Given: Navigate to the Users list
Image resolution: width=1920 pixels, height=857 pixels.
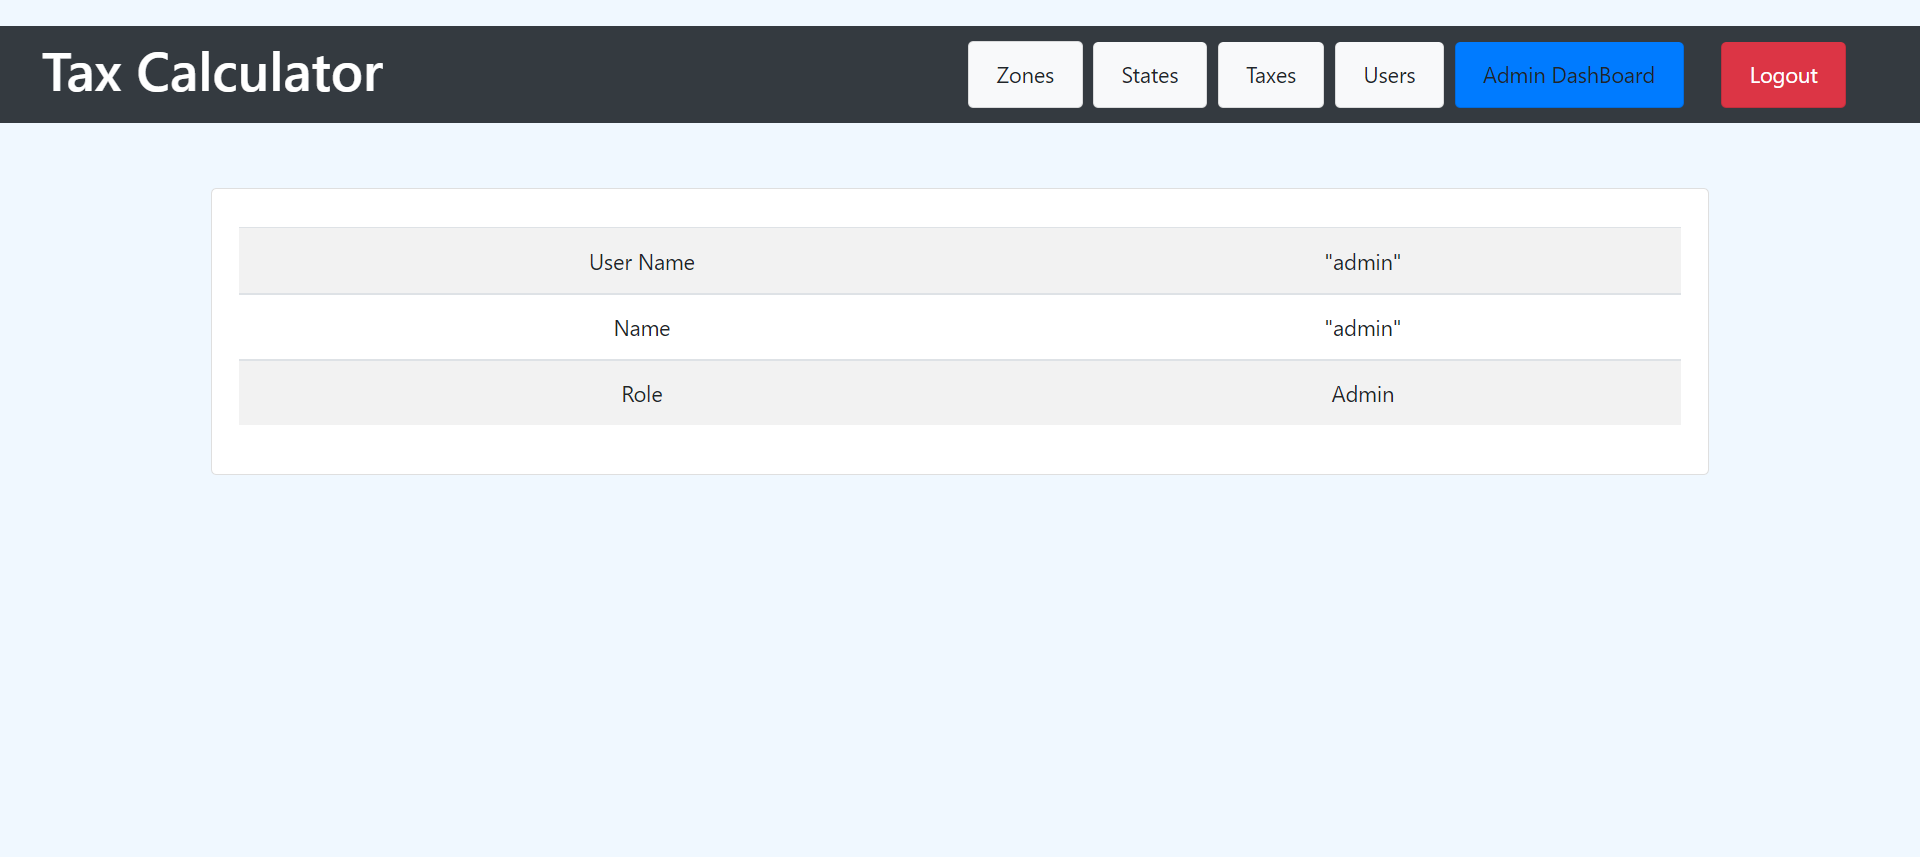Looking at the screenshot, I should (x=1389, y=75).
